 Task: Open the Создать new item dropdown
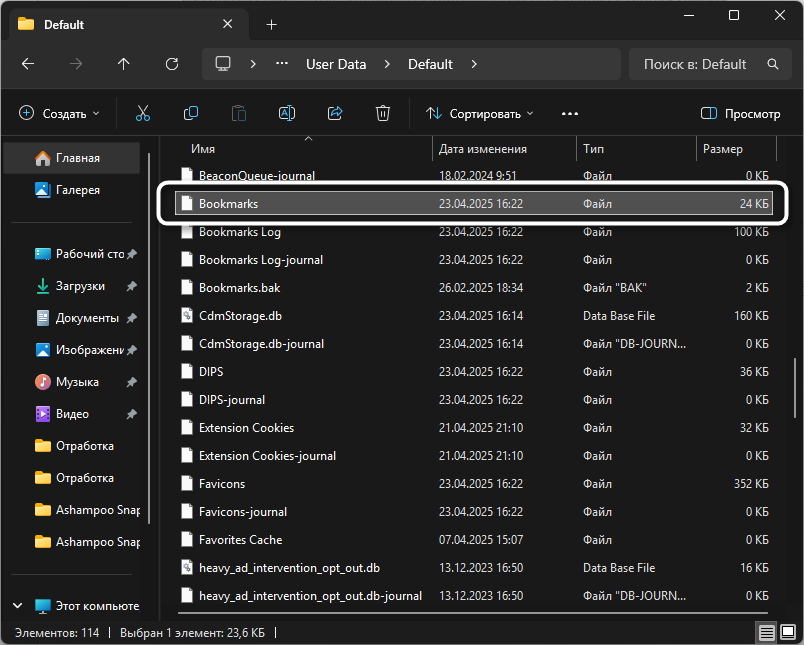(60, 114)
